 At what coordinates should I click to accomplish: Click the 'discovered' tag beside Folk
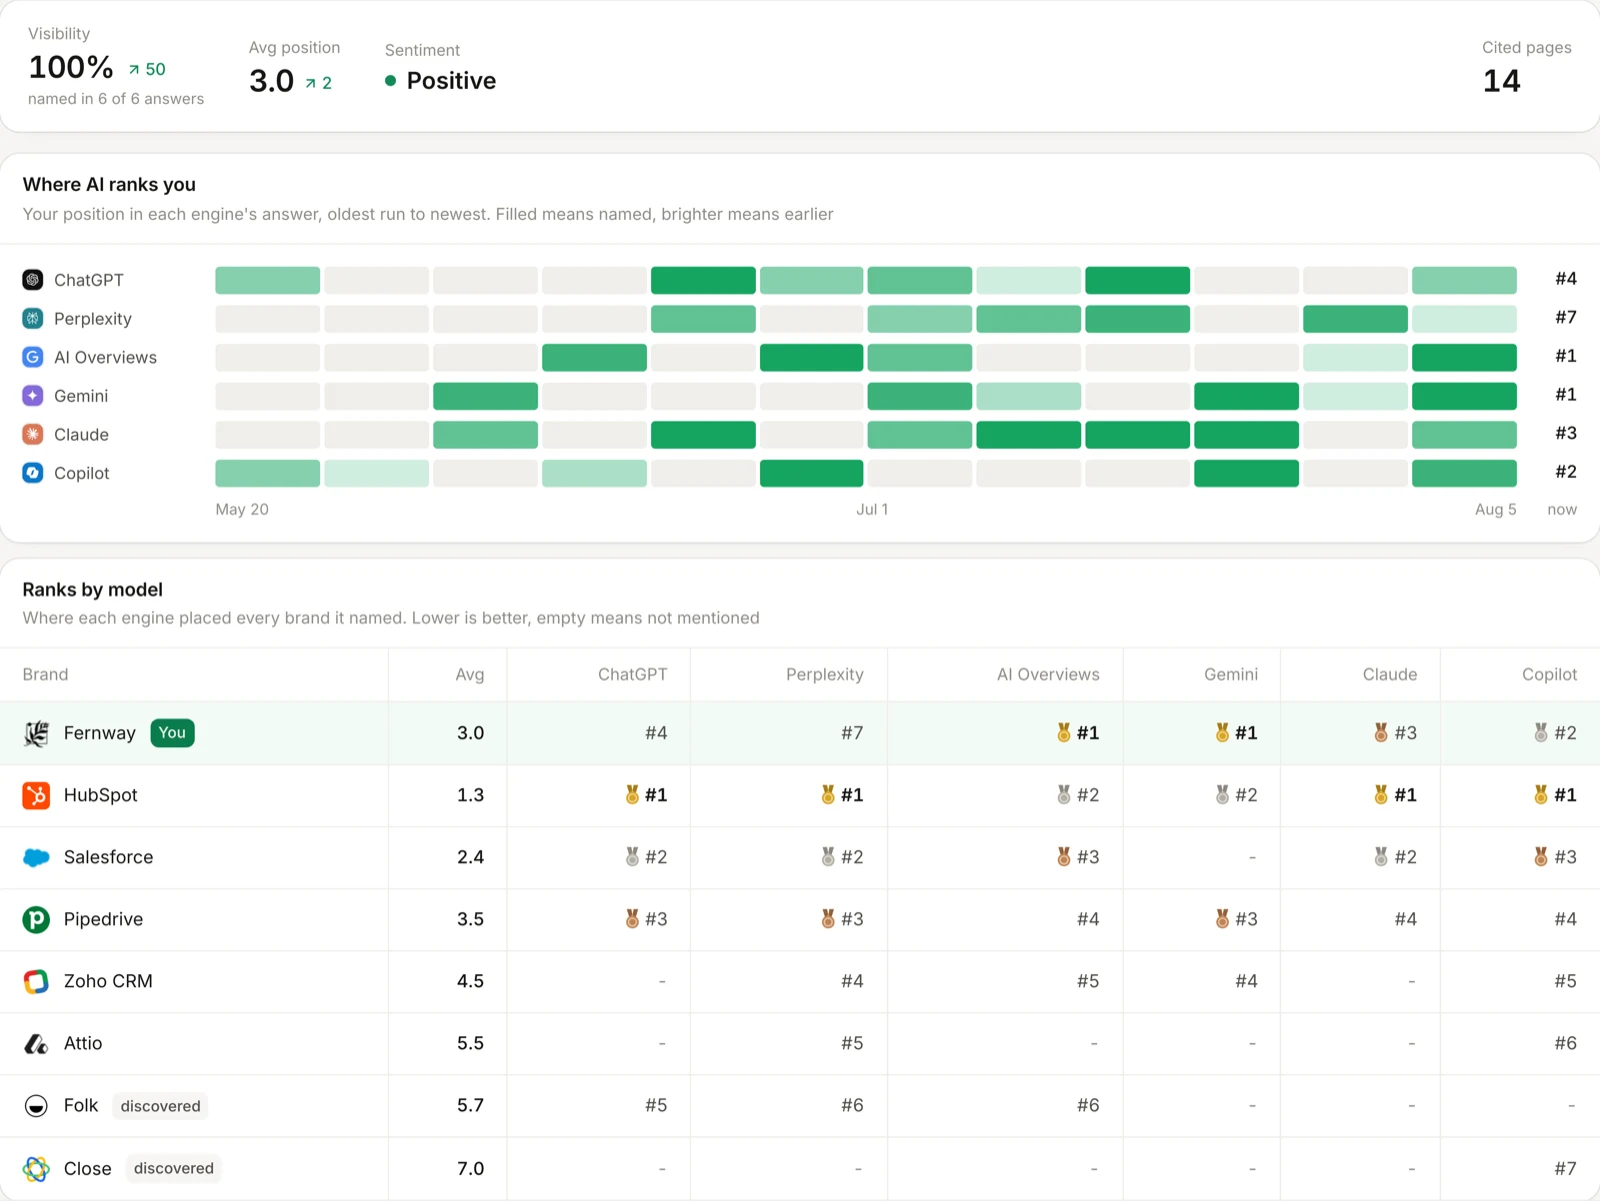161,1106
